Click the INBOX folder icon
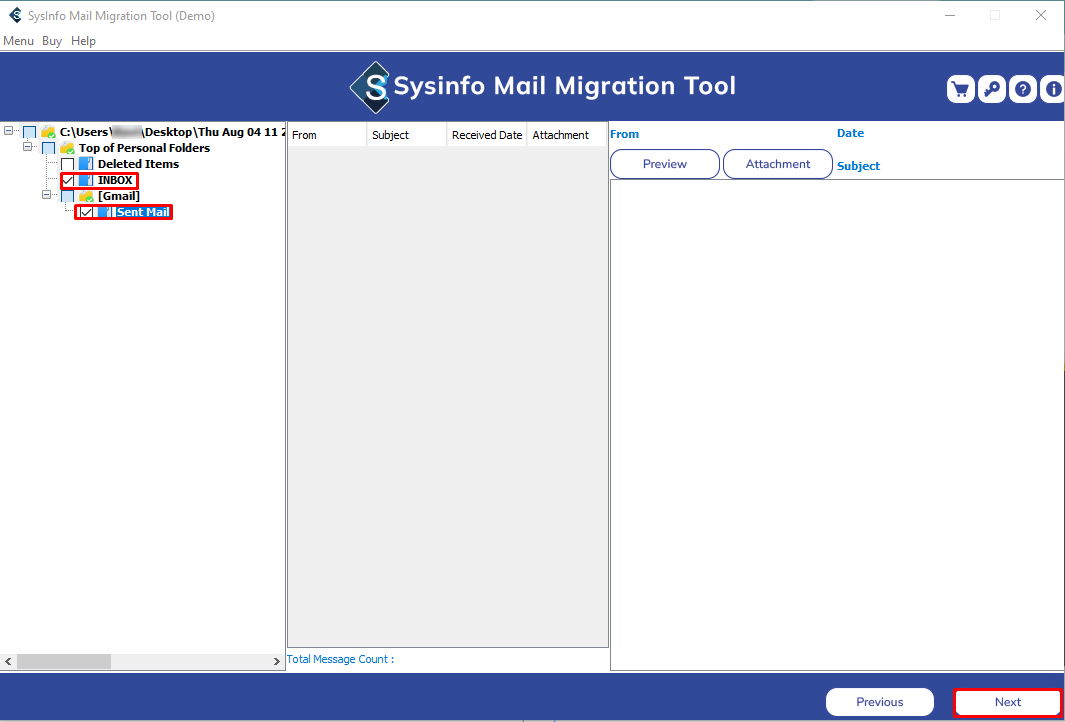This screenshot has width=1065, height=722. click(x=86, y=181)
